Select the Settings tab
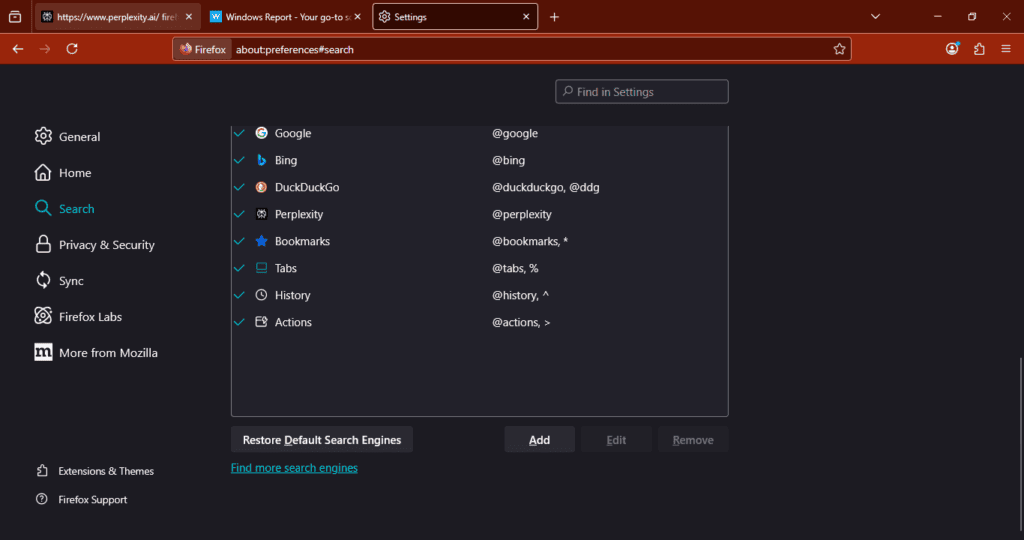 click(x=455, y=17)
